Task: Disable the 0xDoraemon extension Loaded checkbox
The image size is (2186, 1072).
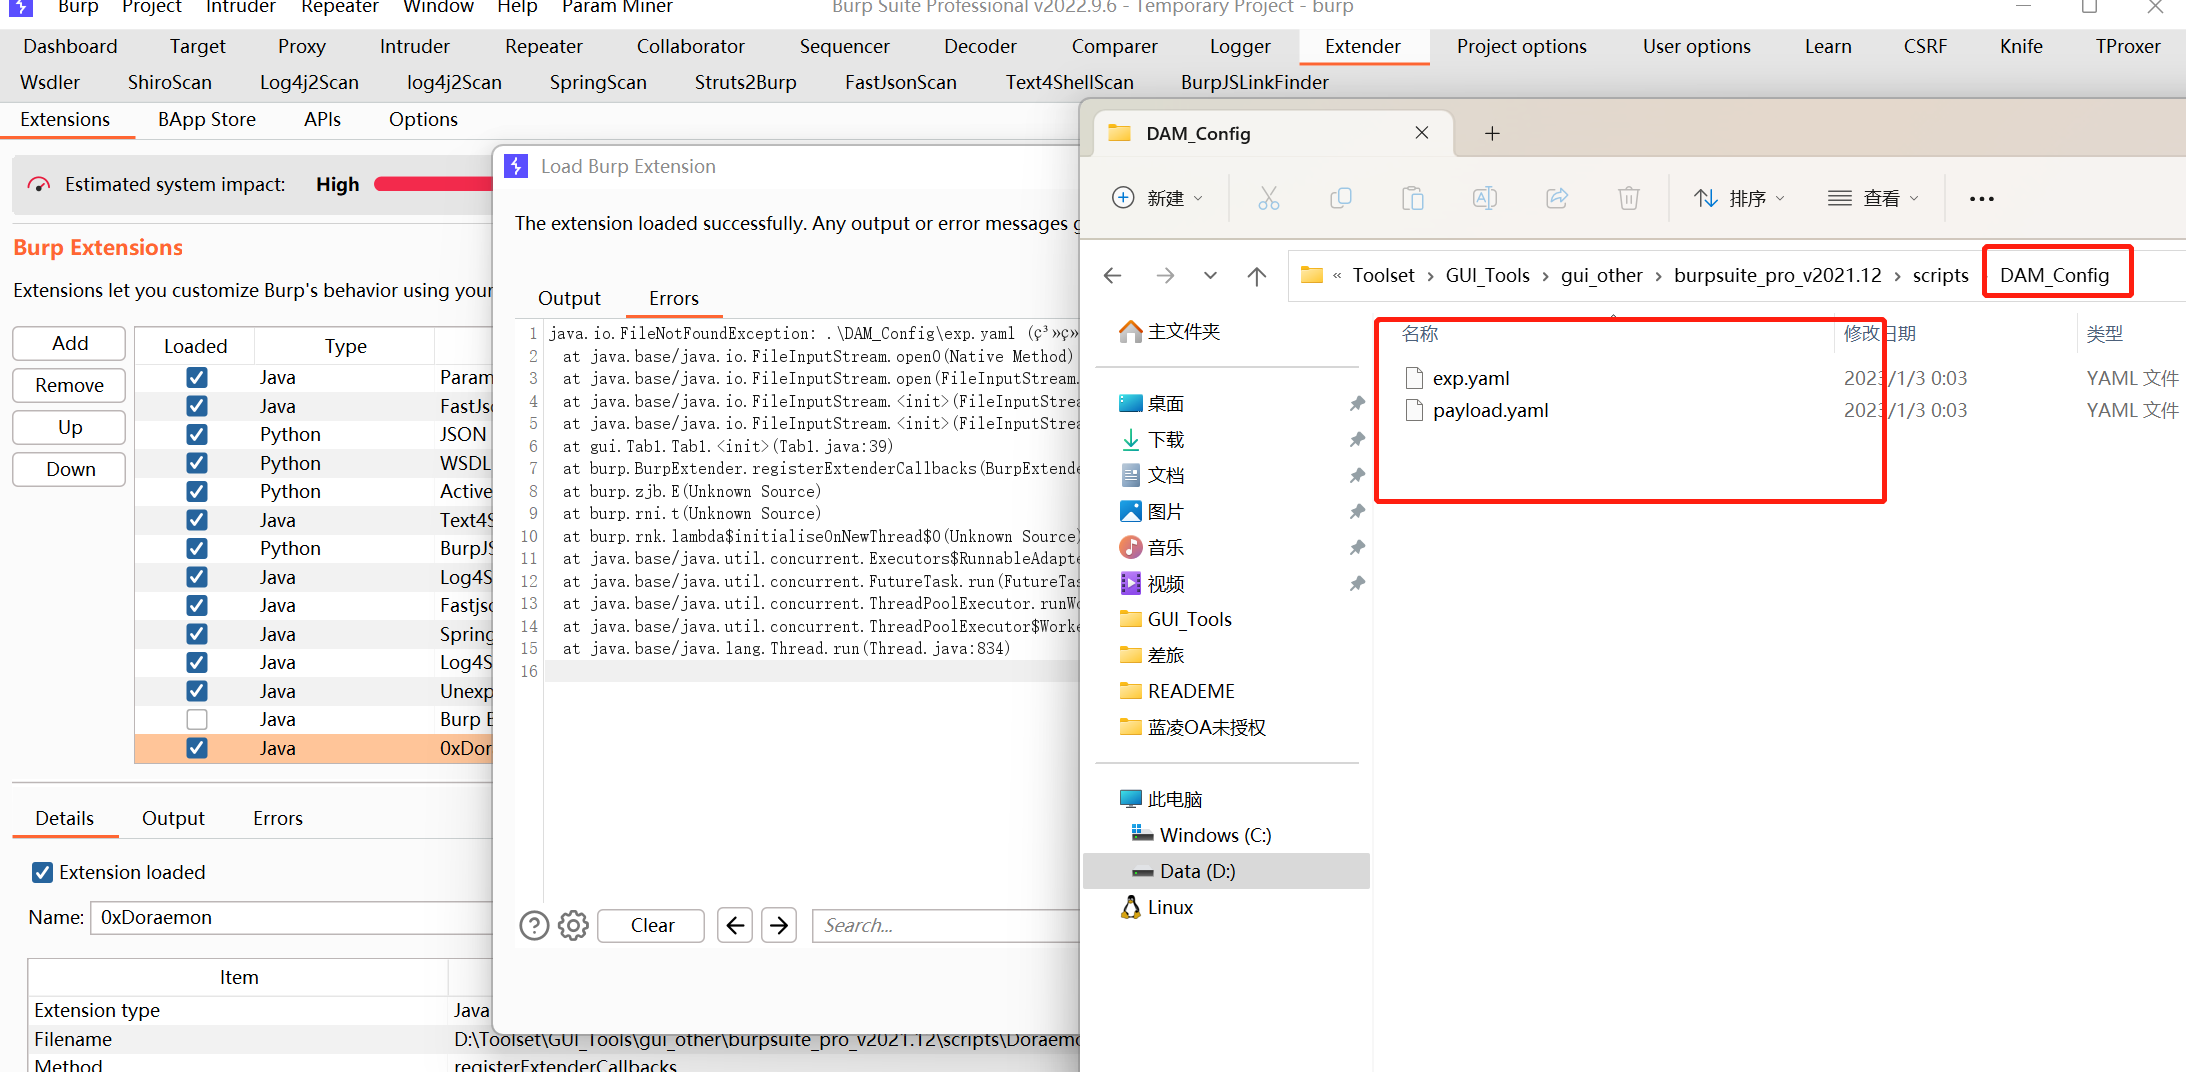Action: click(196, 747)
